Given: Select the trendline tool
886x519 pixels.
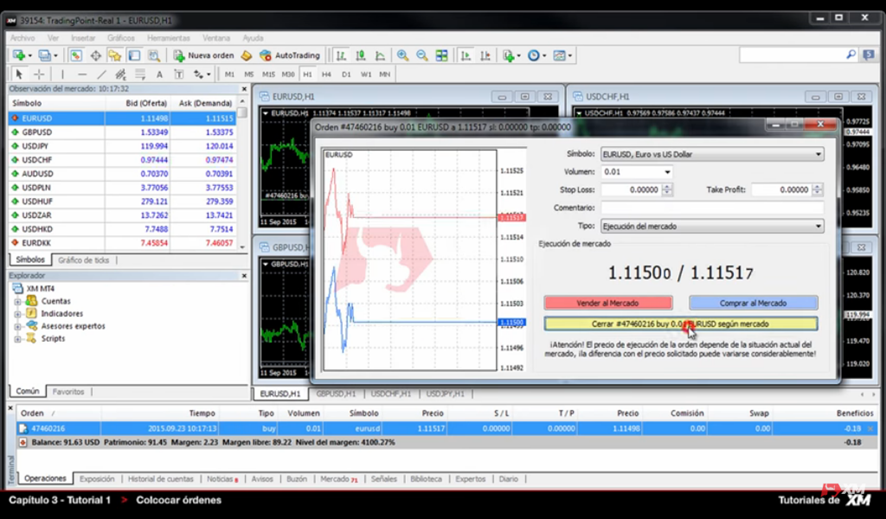Looking at the screenshot, I should (x=101, y=74).
